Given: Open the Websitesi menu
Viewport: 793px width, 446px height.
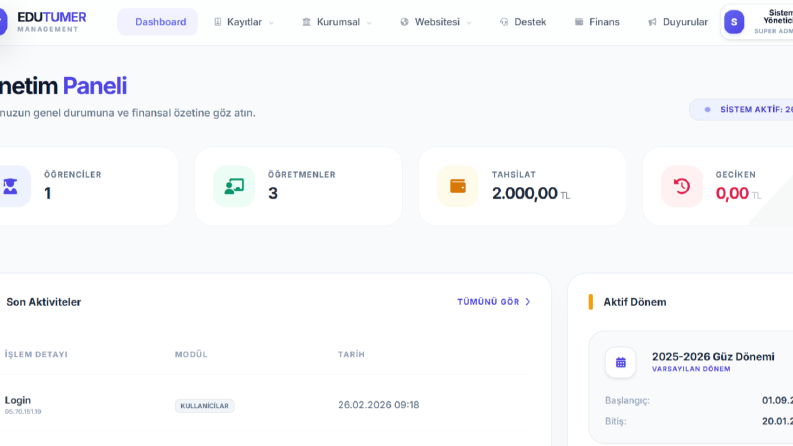Looking at the screenshot, I should [x=436, y=22].
